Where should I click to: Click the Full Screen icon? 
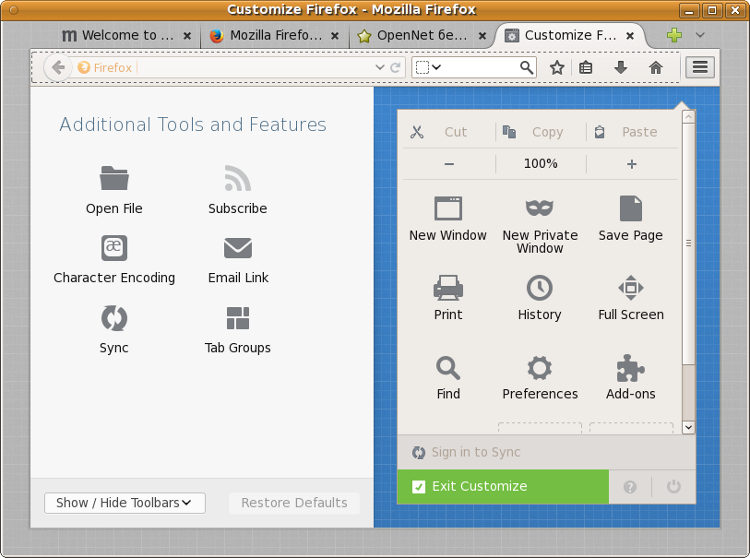(630, 287)
